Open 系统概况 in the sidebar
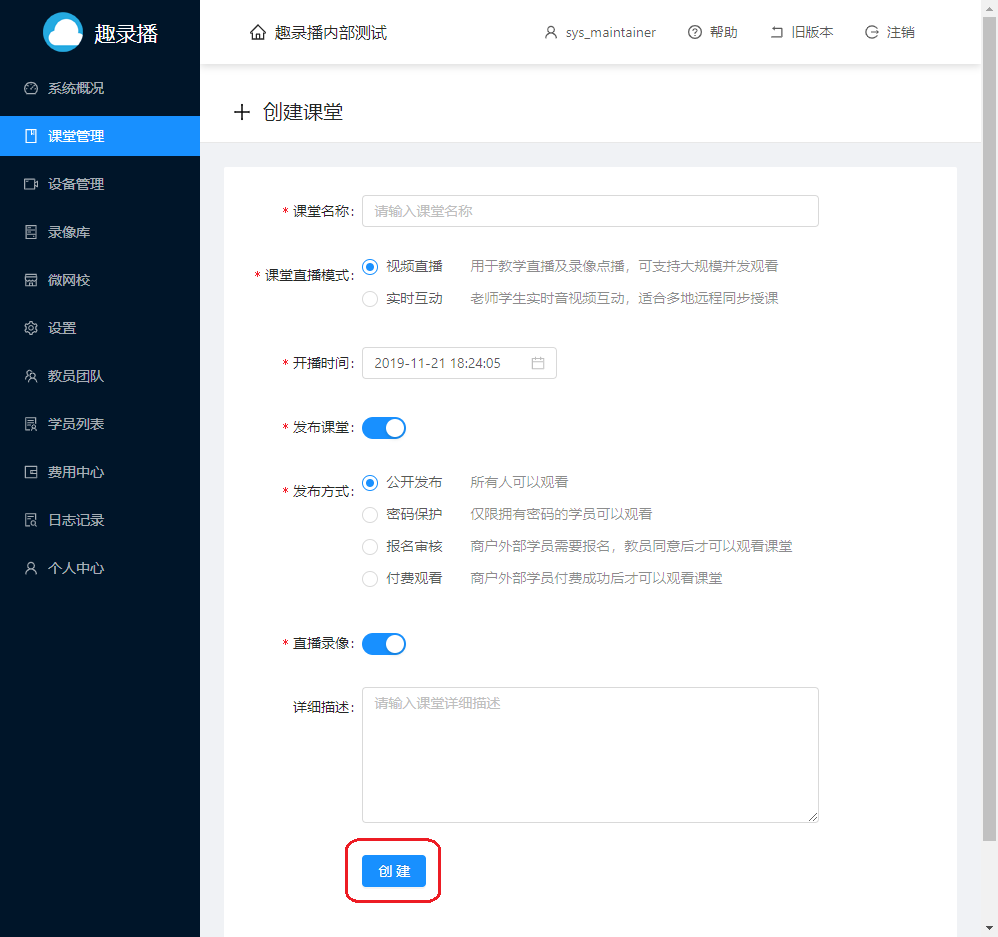 [100, 88]
